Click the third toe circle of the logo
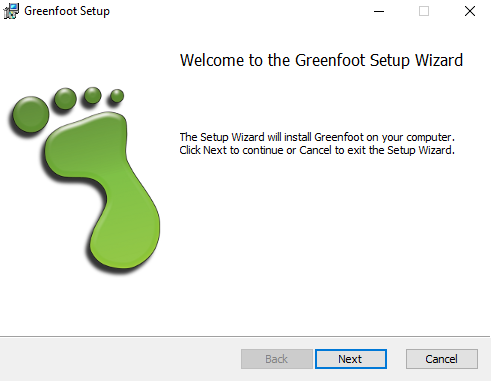 92,95
